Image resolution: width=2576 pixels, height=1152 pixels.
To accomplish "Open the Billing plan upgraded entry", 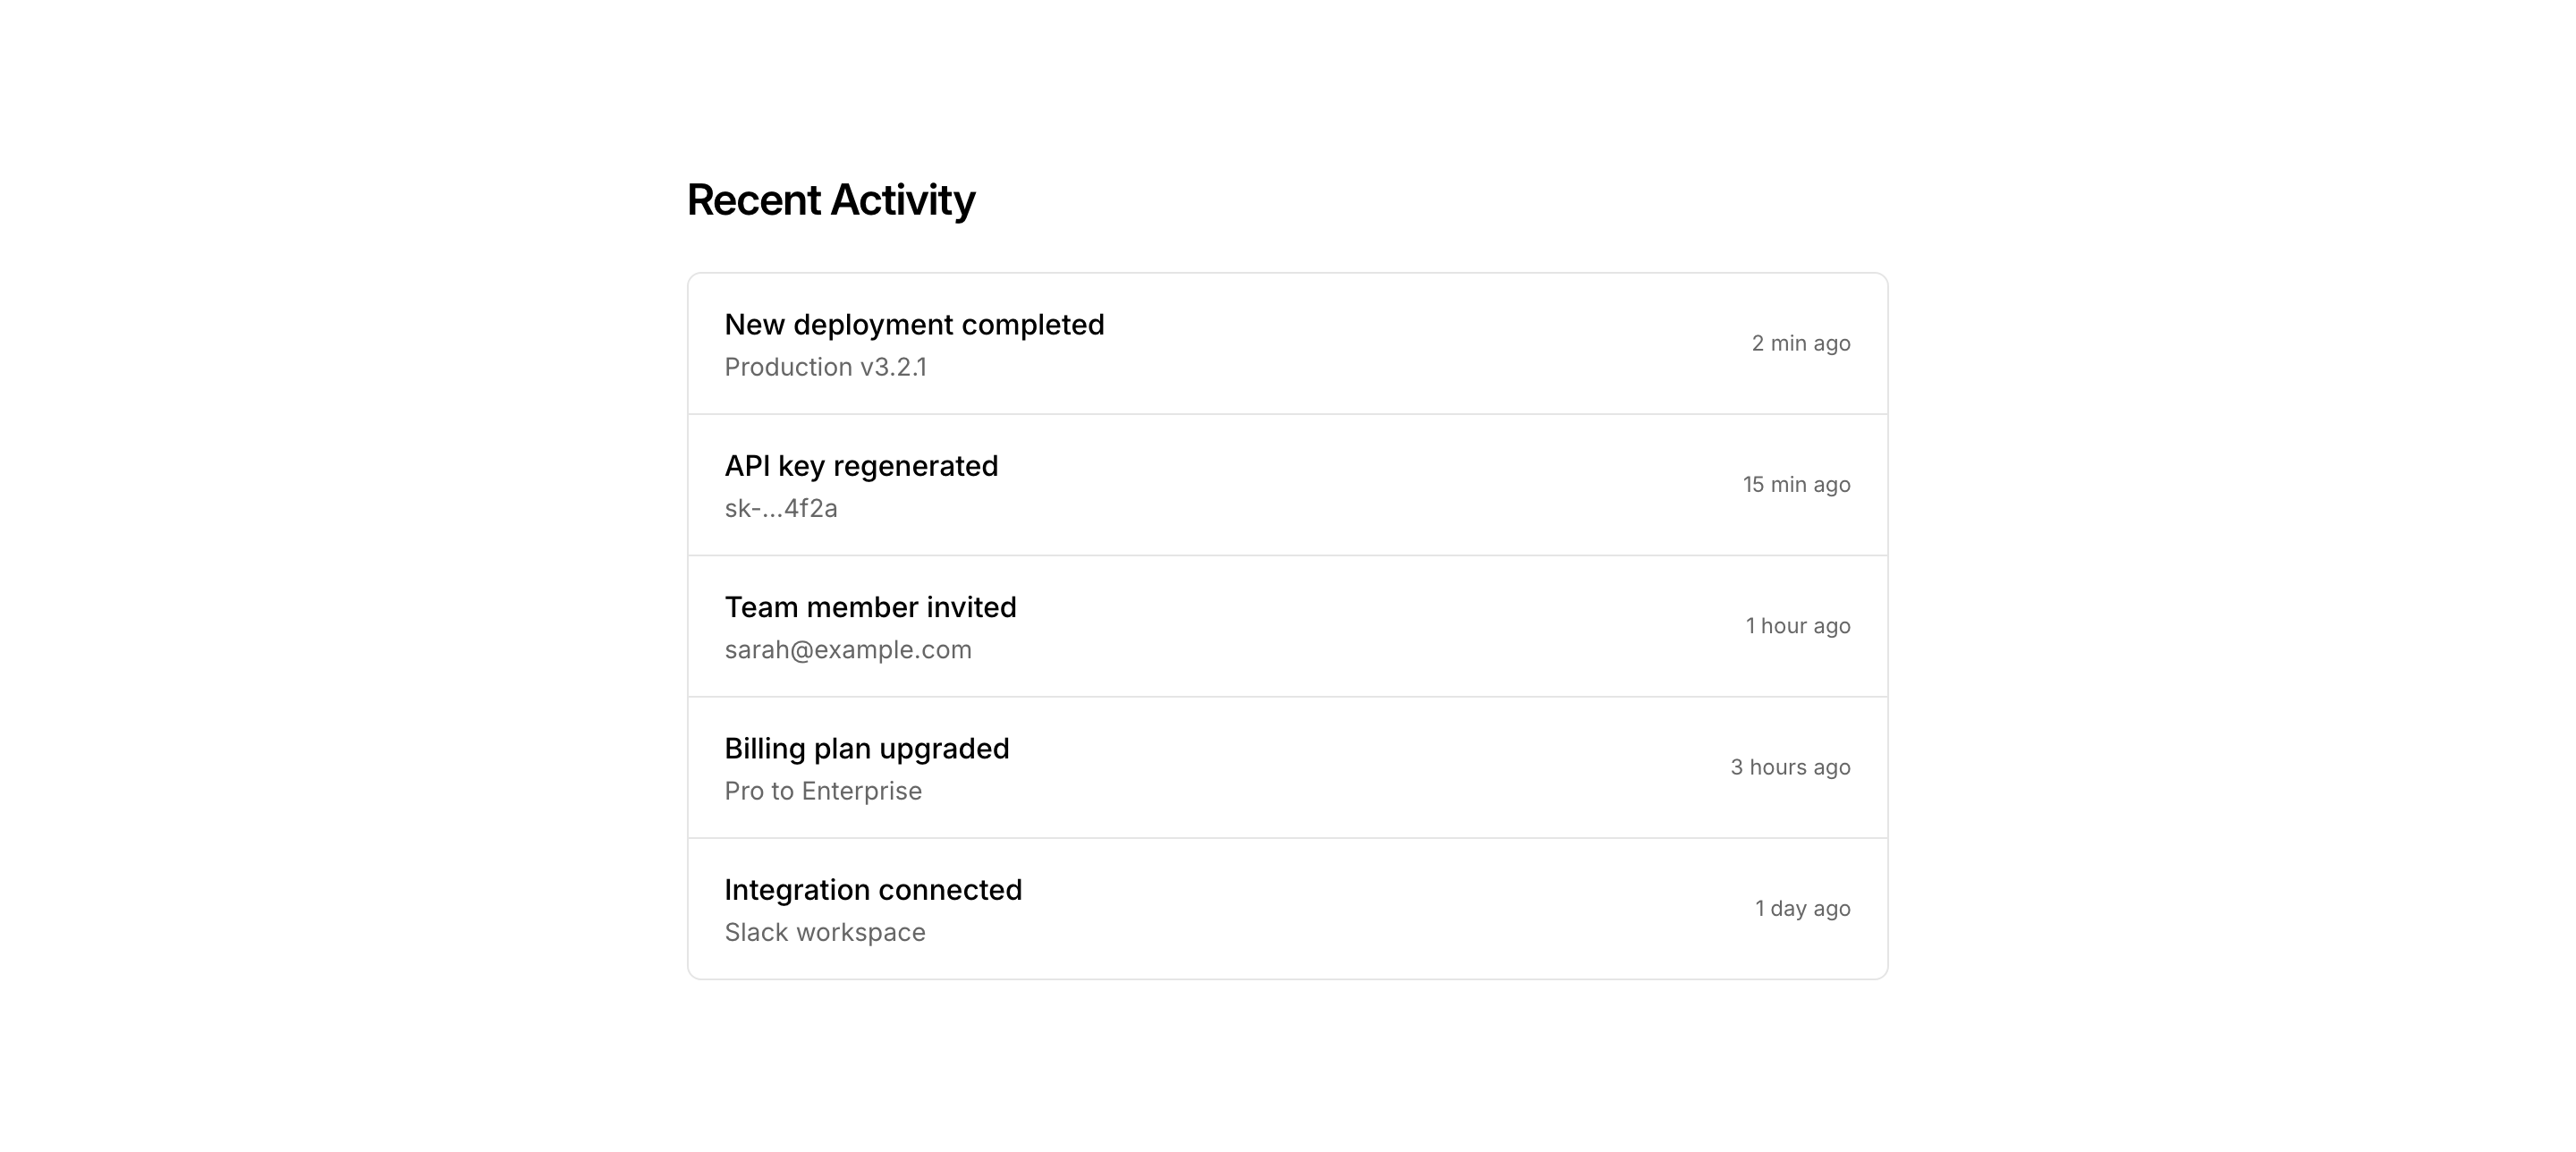I will [867, 749].
